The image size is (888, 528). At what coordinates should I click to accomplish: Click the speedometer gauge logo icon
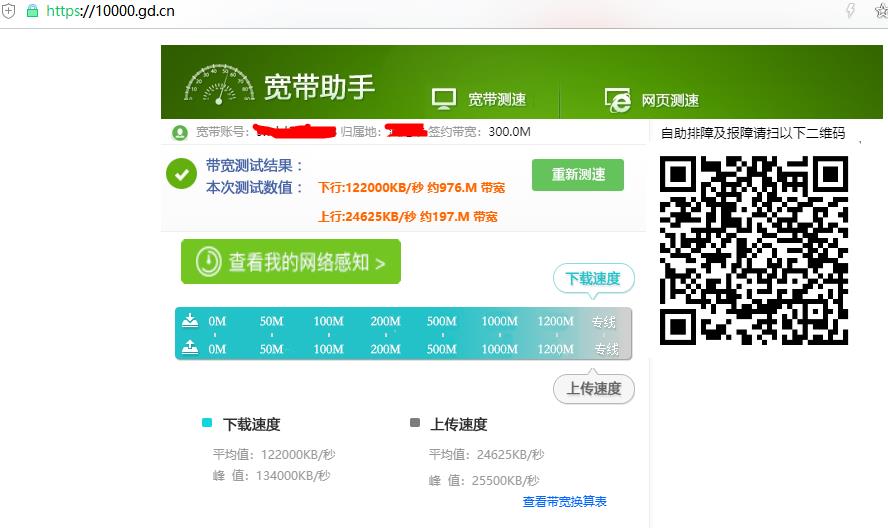tap(219, 84)
